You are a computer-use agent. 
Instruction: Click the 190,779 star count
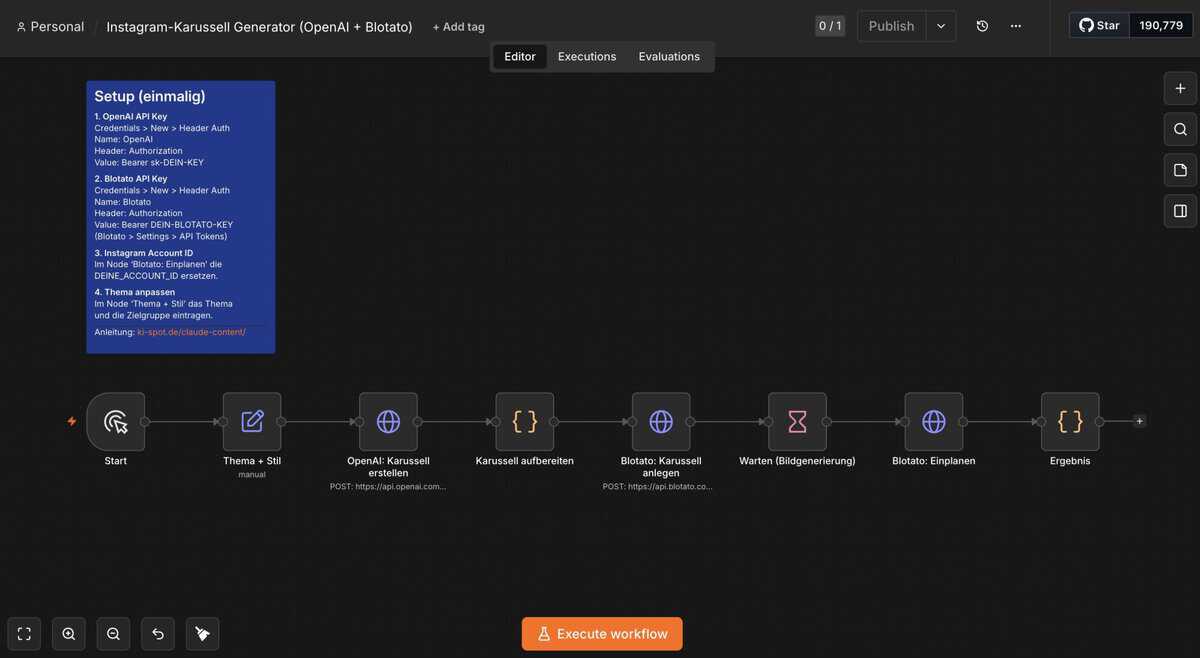point(1160,25)
